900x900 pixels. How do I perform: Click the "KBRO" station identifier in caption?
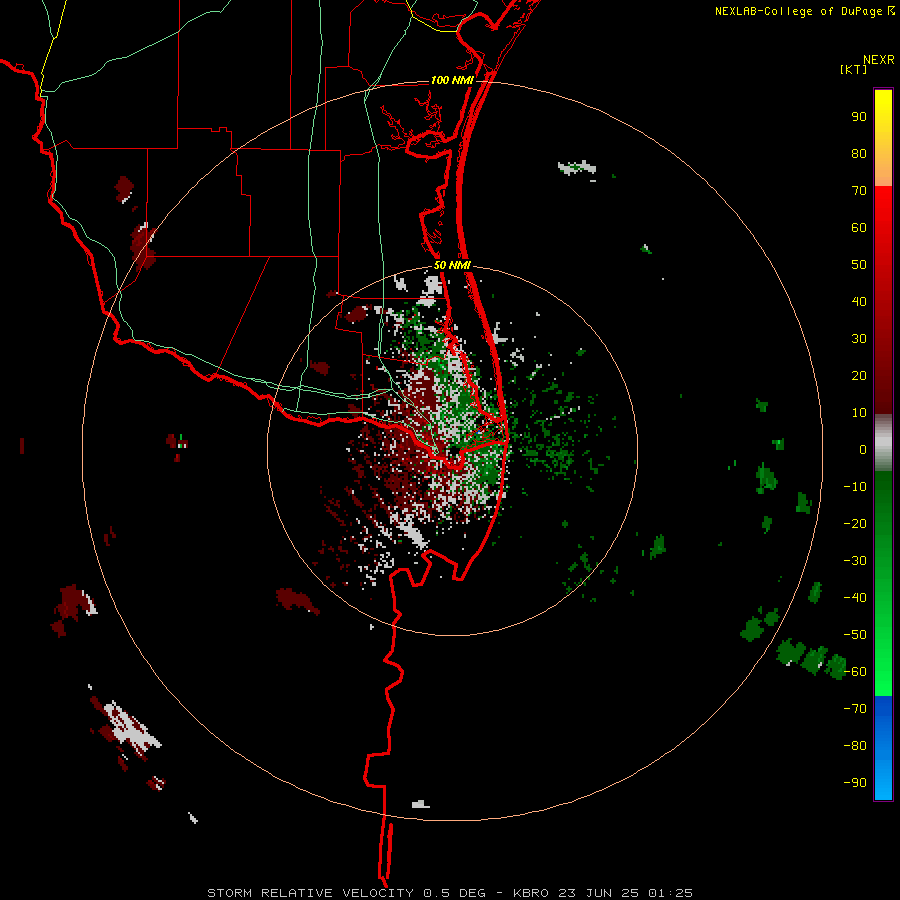tap(531, 893)
